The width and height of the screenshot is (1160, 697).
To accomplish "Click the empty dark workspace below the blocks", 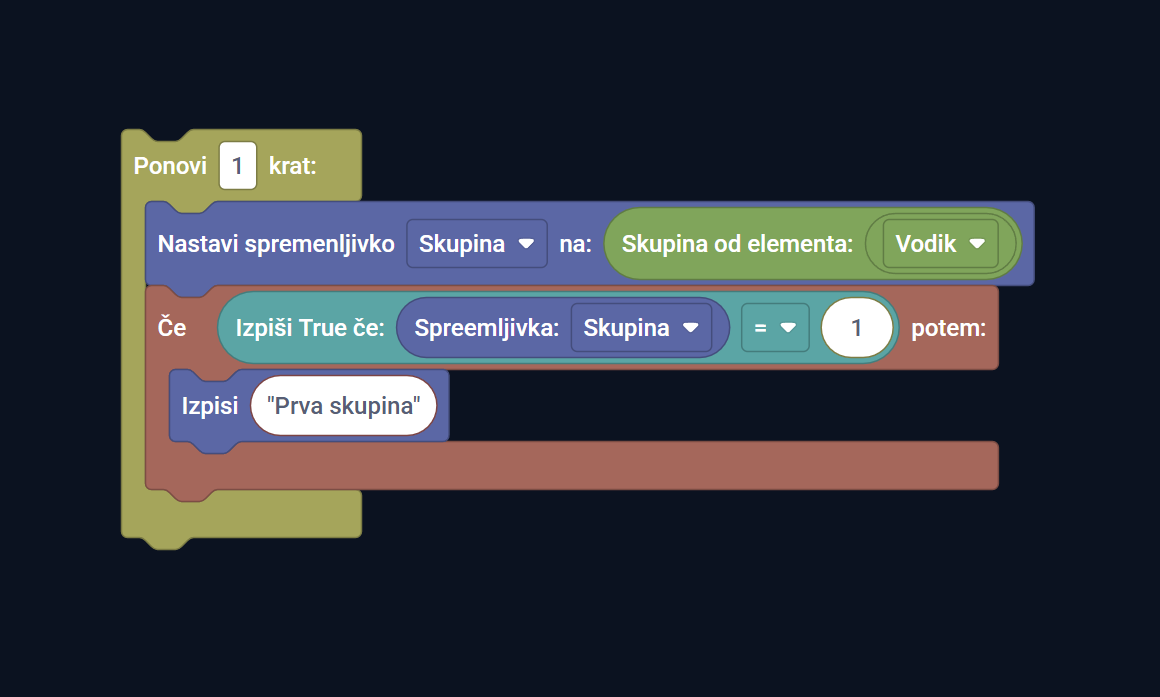I will point(600,620).
